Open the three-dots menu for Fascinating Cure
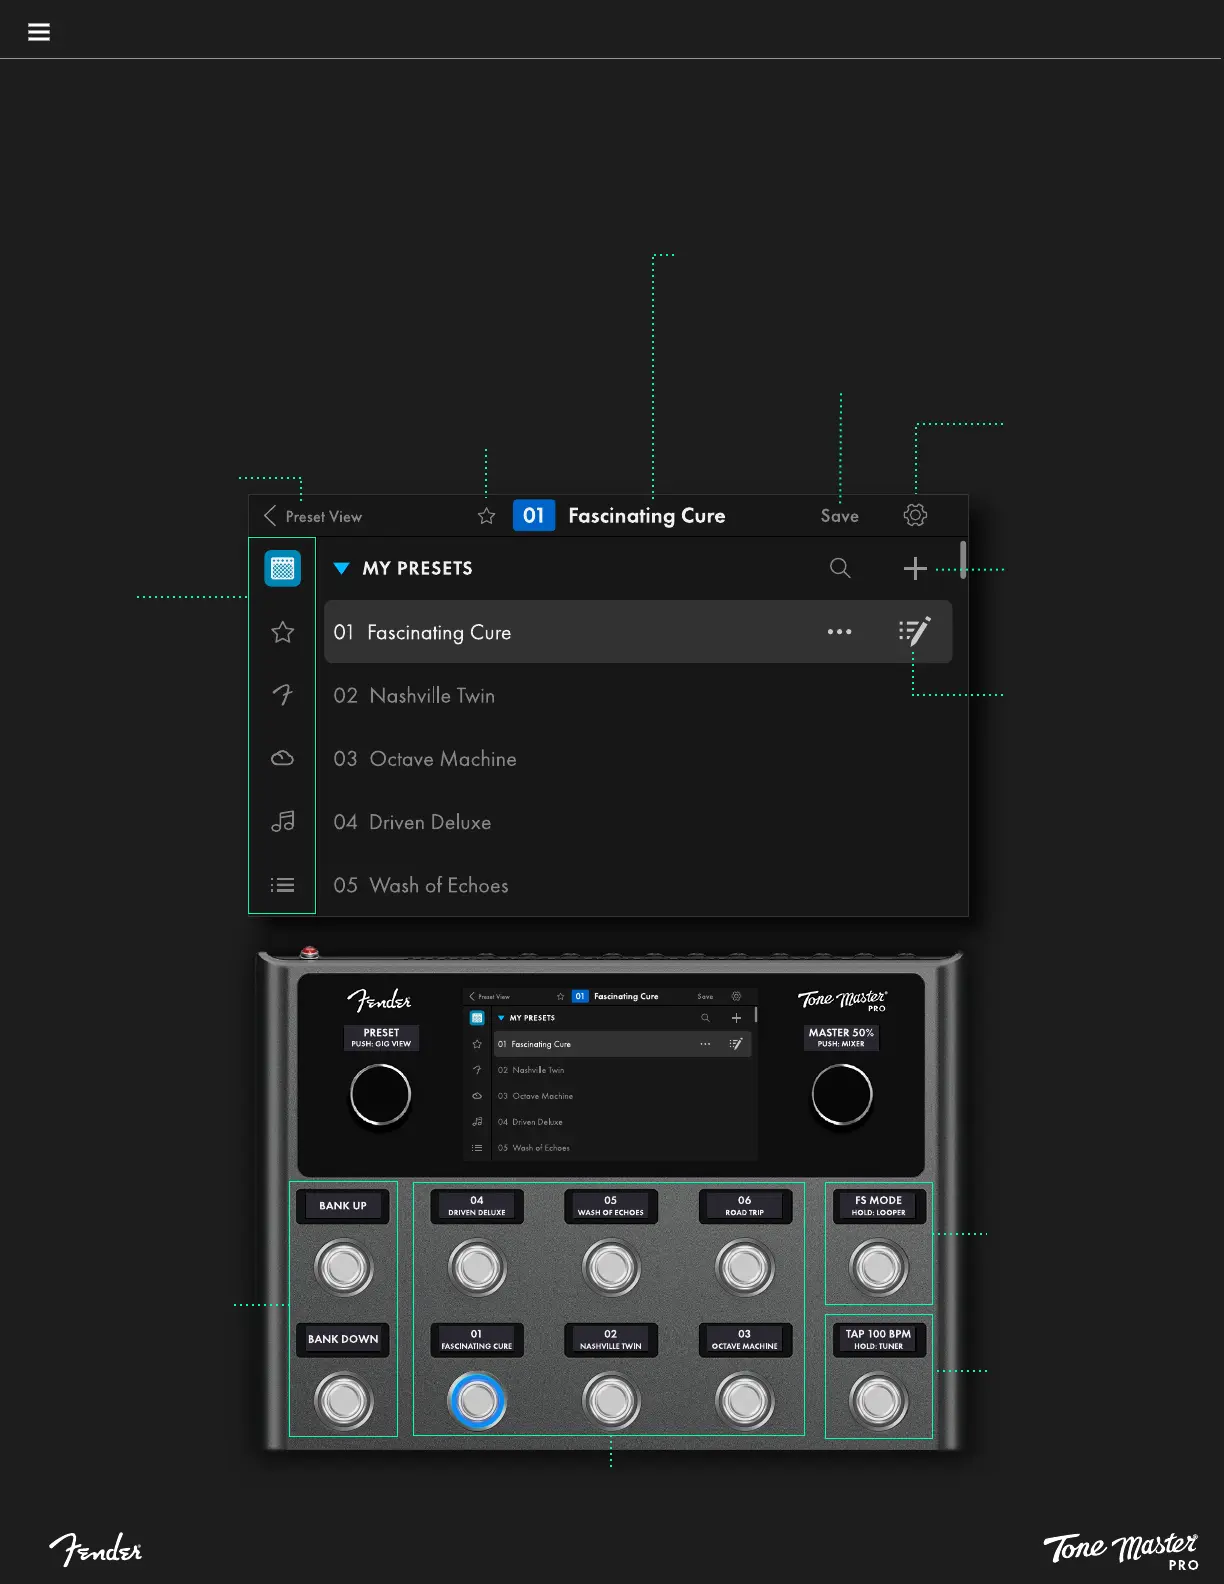This screenshot has width=1224, height=1584. 840,632
